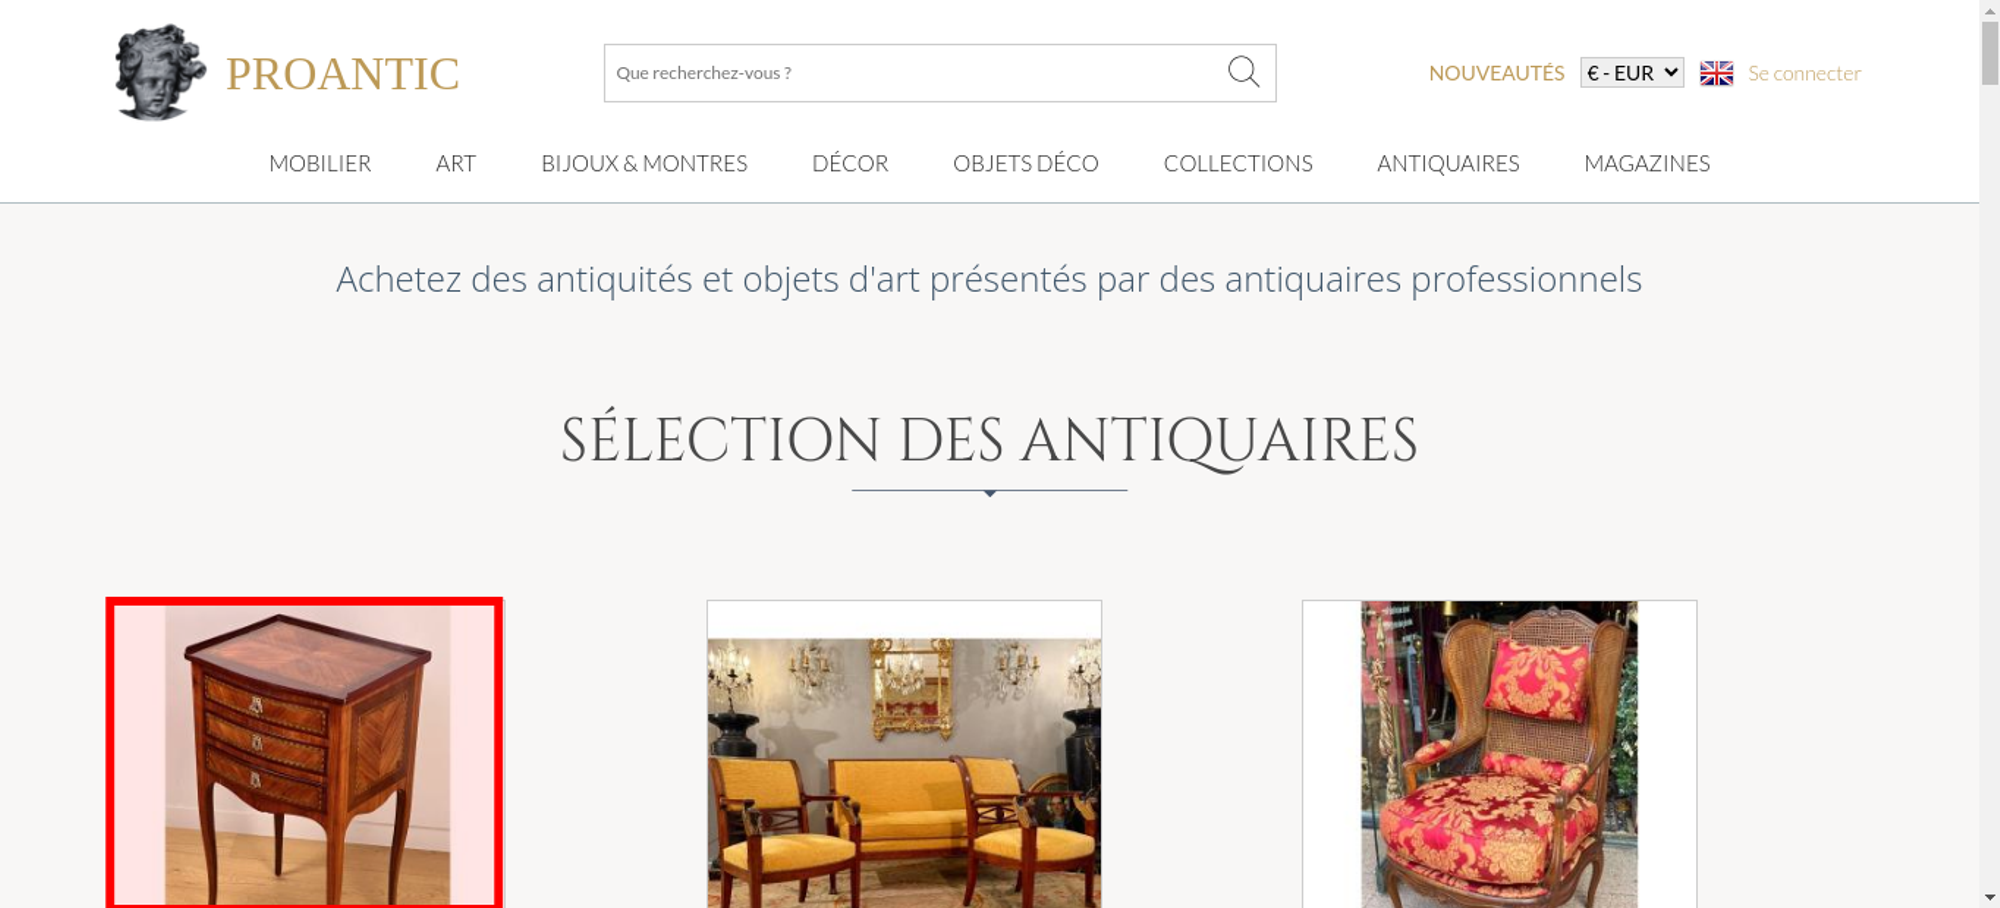Open the marquetry bedside table thumbnail
This screenshot has width=2000, height=908.
(305, 754)
